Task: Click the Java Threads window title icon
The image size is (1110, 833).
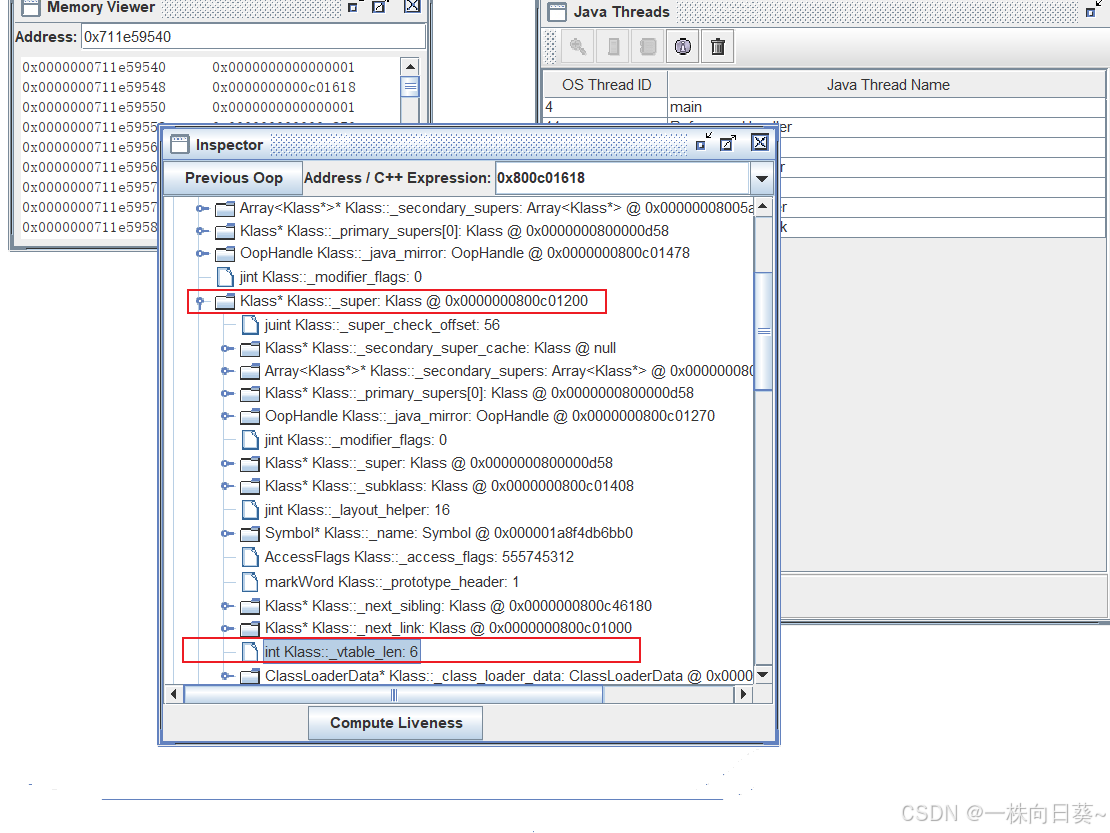Action: tap(557, 11)
